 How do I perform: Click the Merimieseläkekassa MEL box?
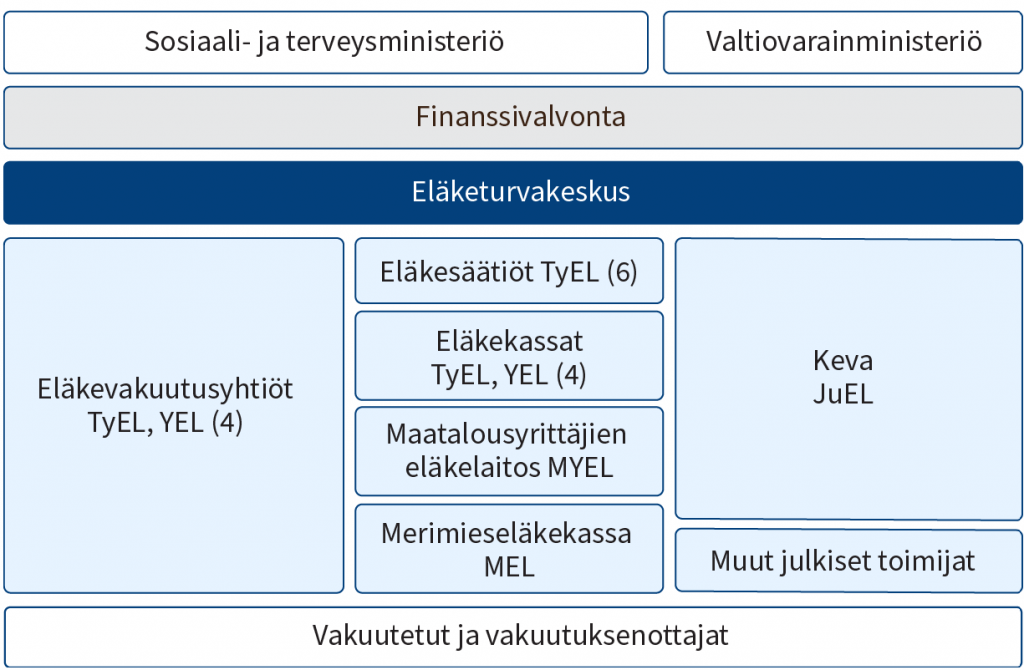coord(509,549)
